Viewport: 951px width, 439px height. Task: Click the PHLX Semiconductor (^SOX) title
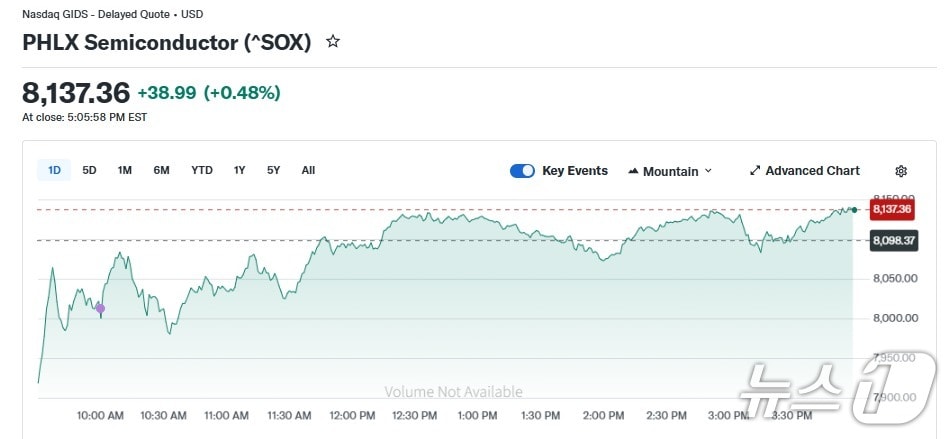[167, 42]
